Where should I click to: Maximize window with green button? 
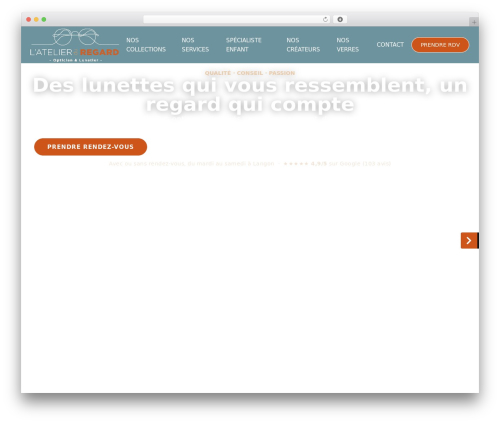(44, 19)
